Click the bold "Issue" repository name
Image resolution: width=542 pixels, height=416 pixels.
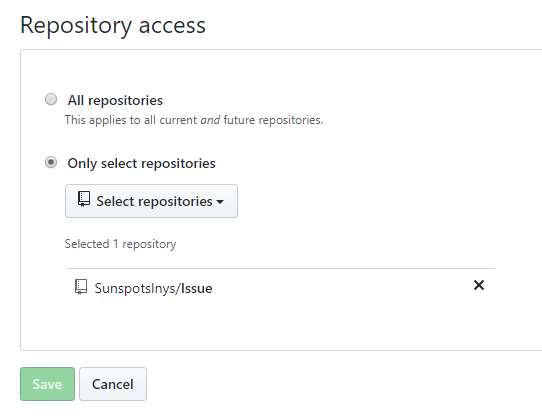(196, 288)
